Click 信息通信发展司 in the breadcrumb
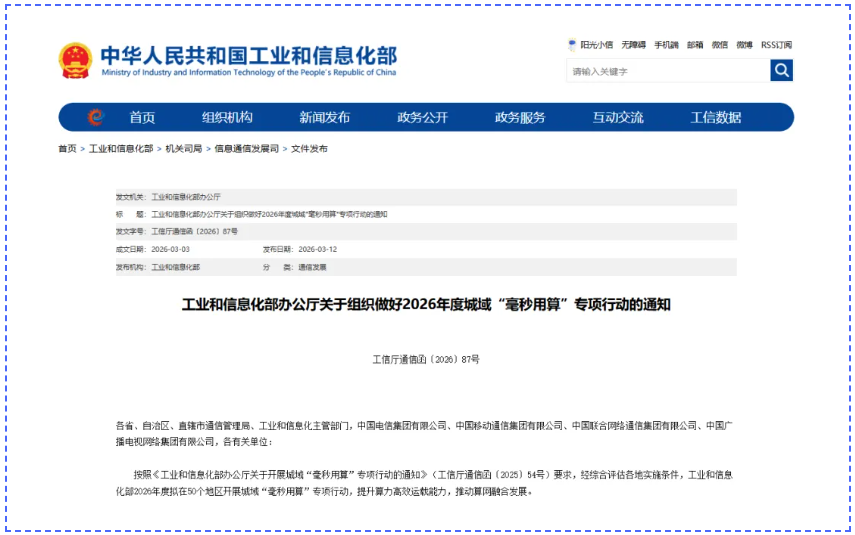This screenshot has height=535, width=855. pyautogui.click(x=246, y=149)
